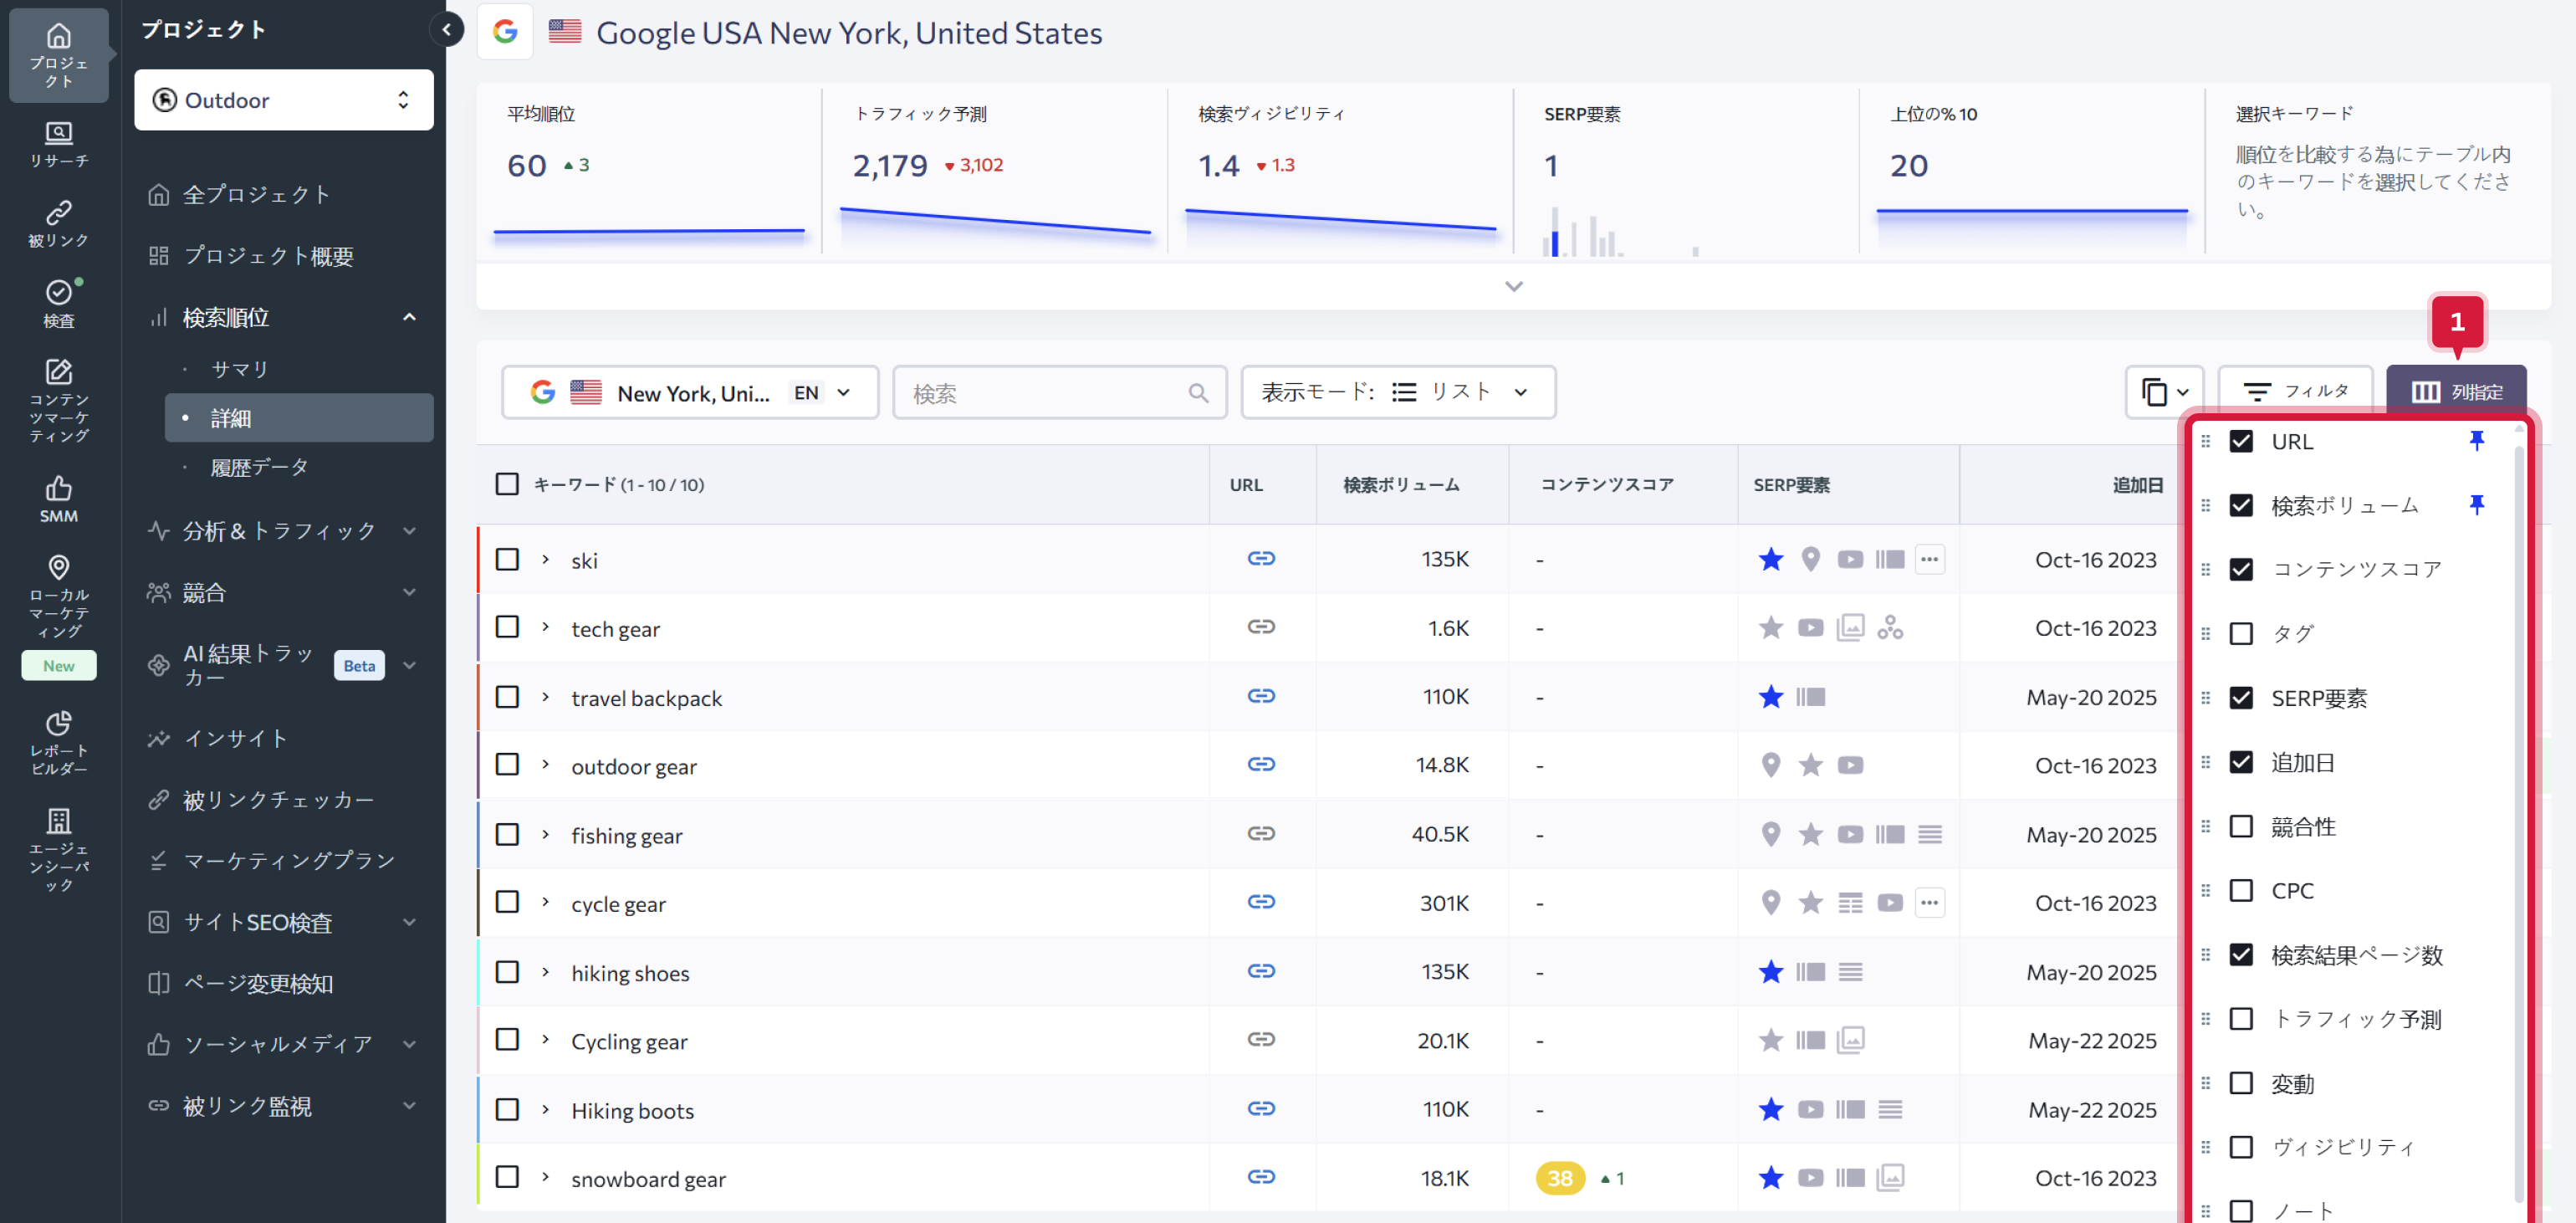Uncheck the 検索結果ページ数 column checkbox

point(2241,955)
